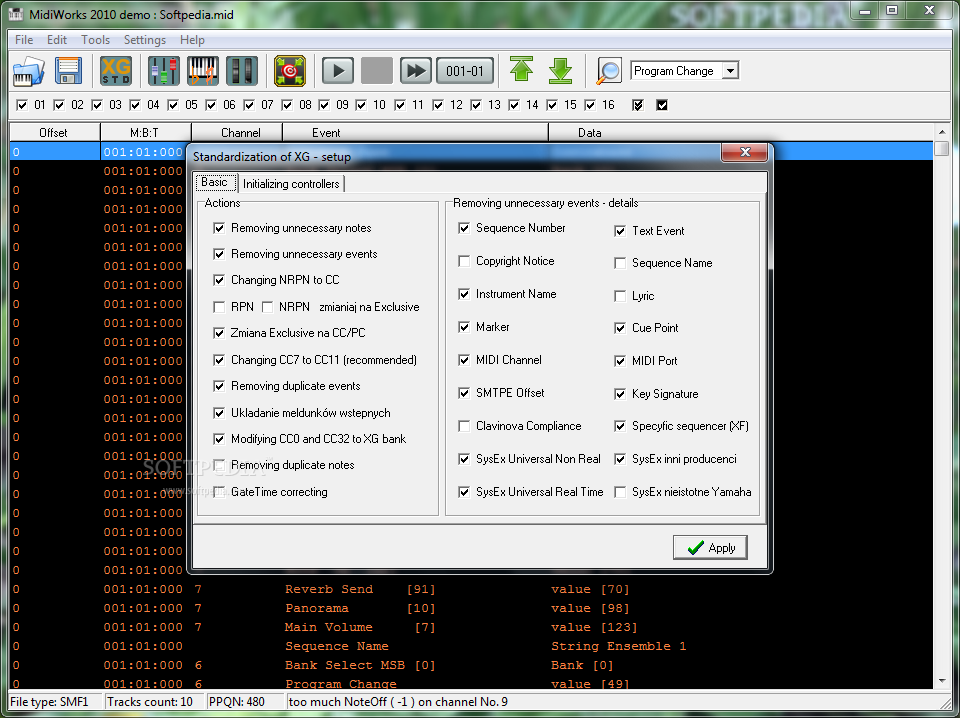Toggle SysEx Universal Non Real
This screenshot has width=960, height=718.
coord(464,459)
